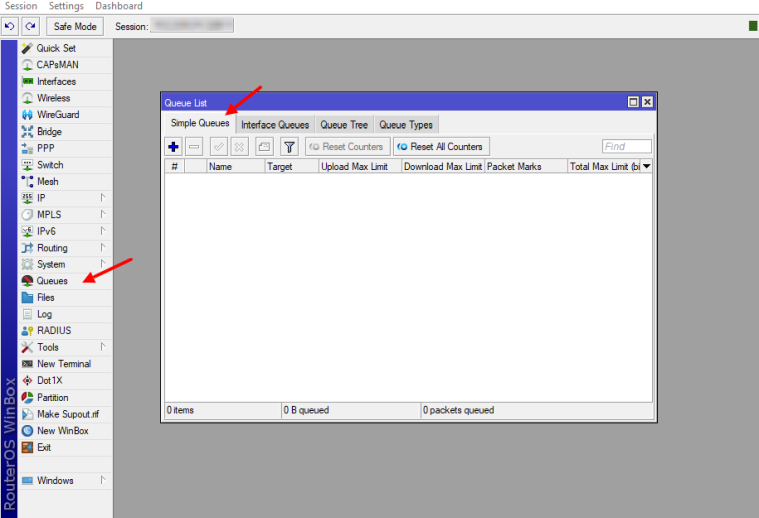Open the Wireless menu

pyautogui.click(x=65, y=98)
